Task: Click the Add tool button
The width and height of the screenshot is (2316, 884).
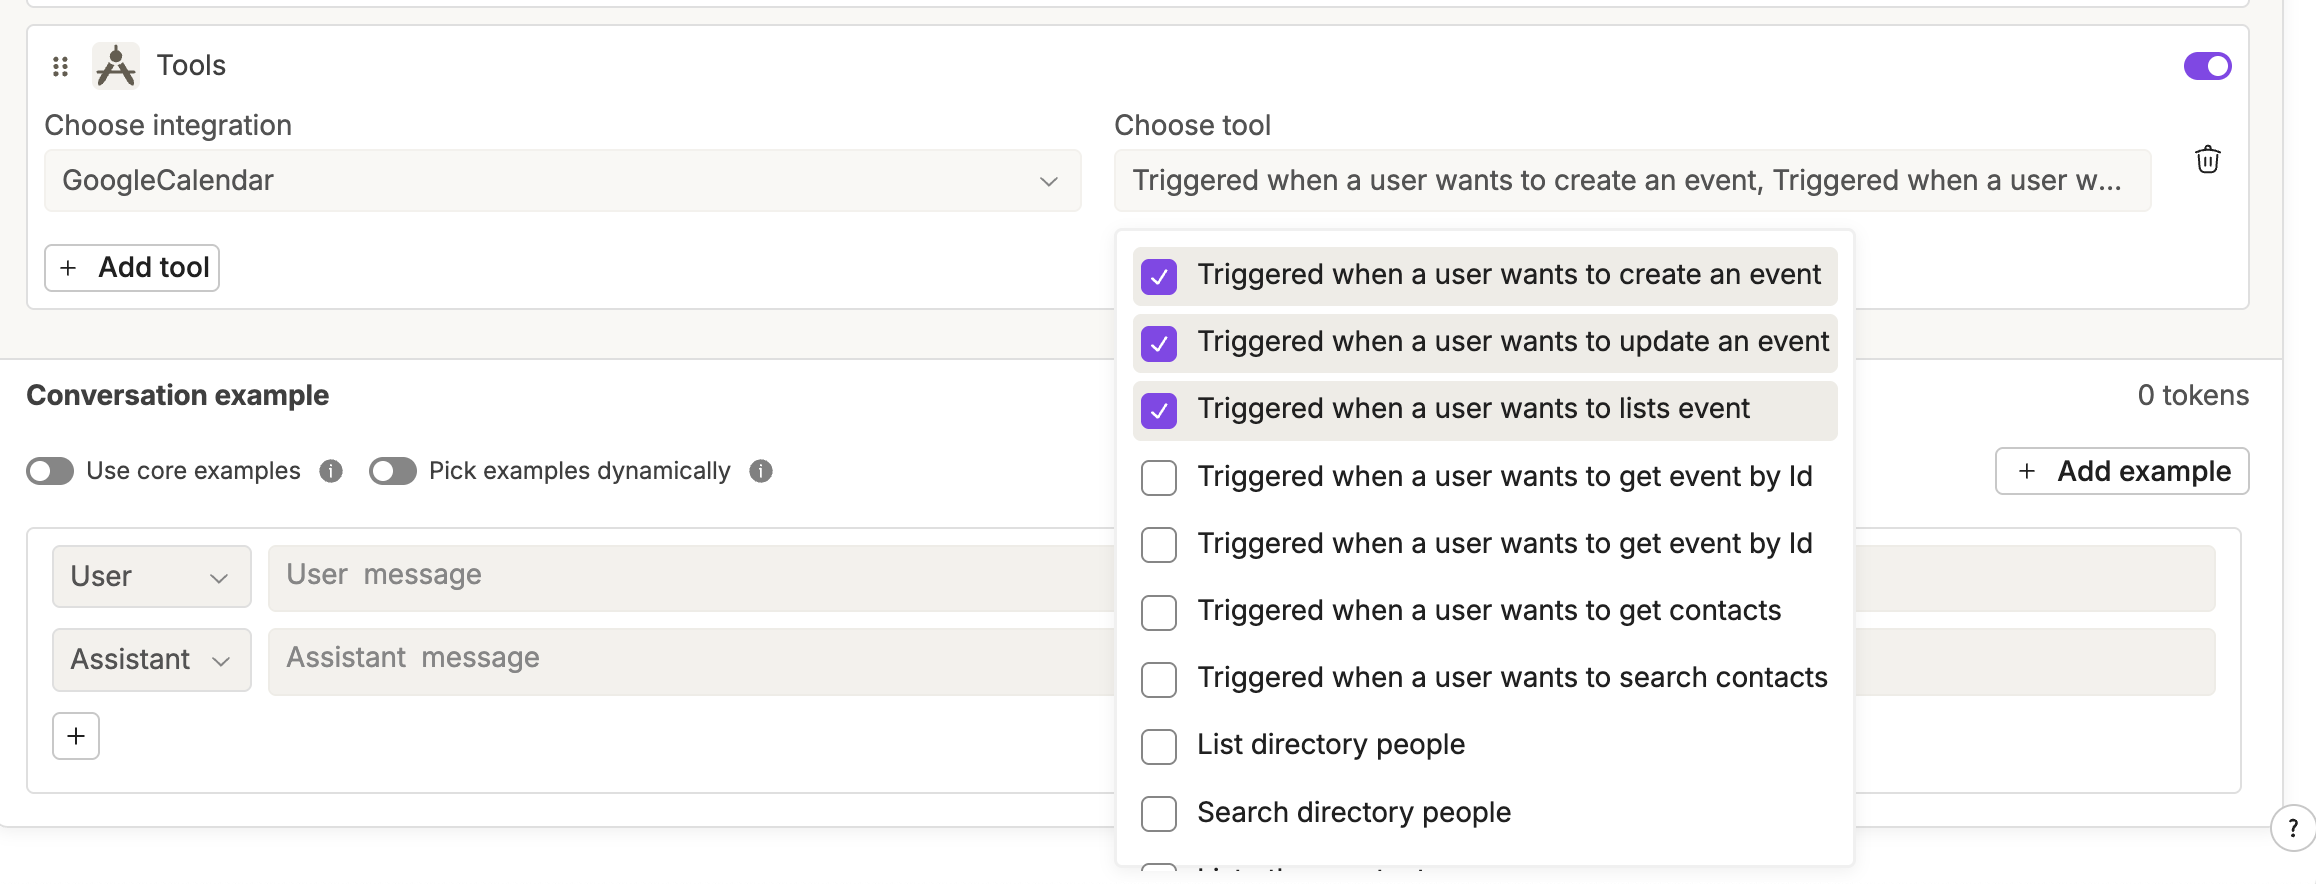Action: point(132,268)
